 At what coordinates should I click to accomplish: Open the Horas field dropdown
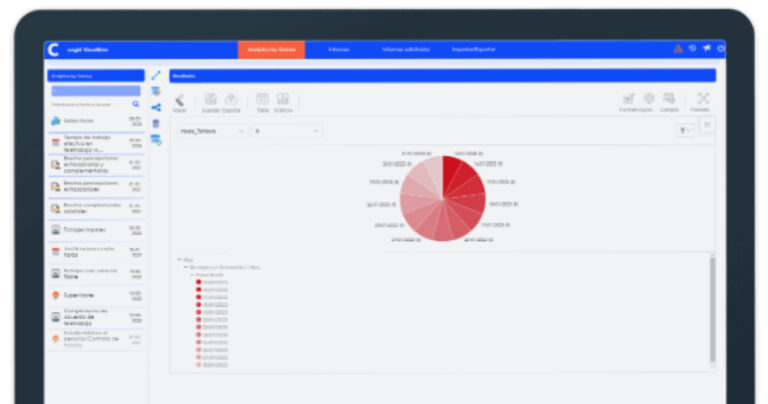pyautogui.click(x=212, y=131)
